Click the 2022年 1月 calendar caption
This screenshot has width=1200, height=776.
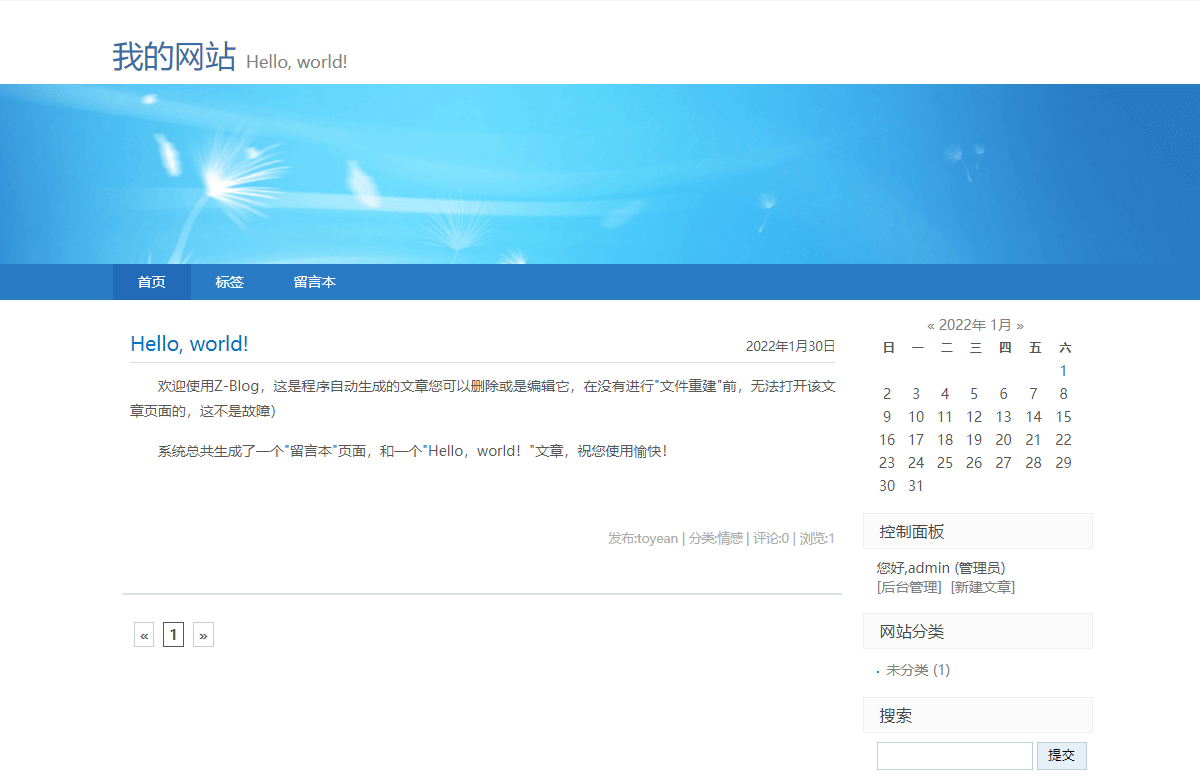(x=975, y=325)
